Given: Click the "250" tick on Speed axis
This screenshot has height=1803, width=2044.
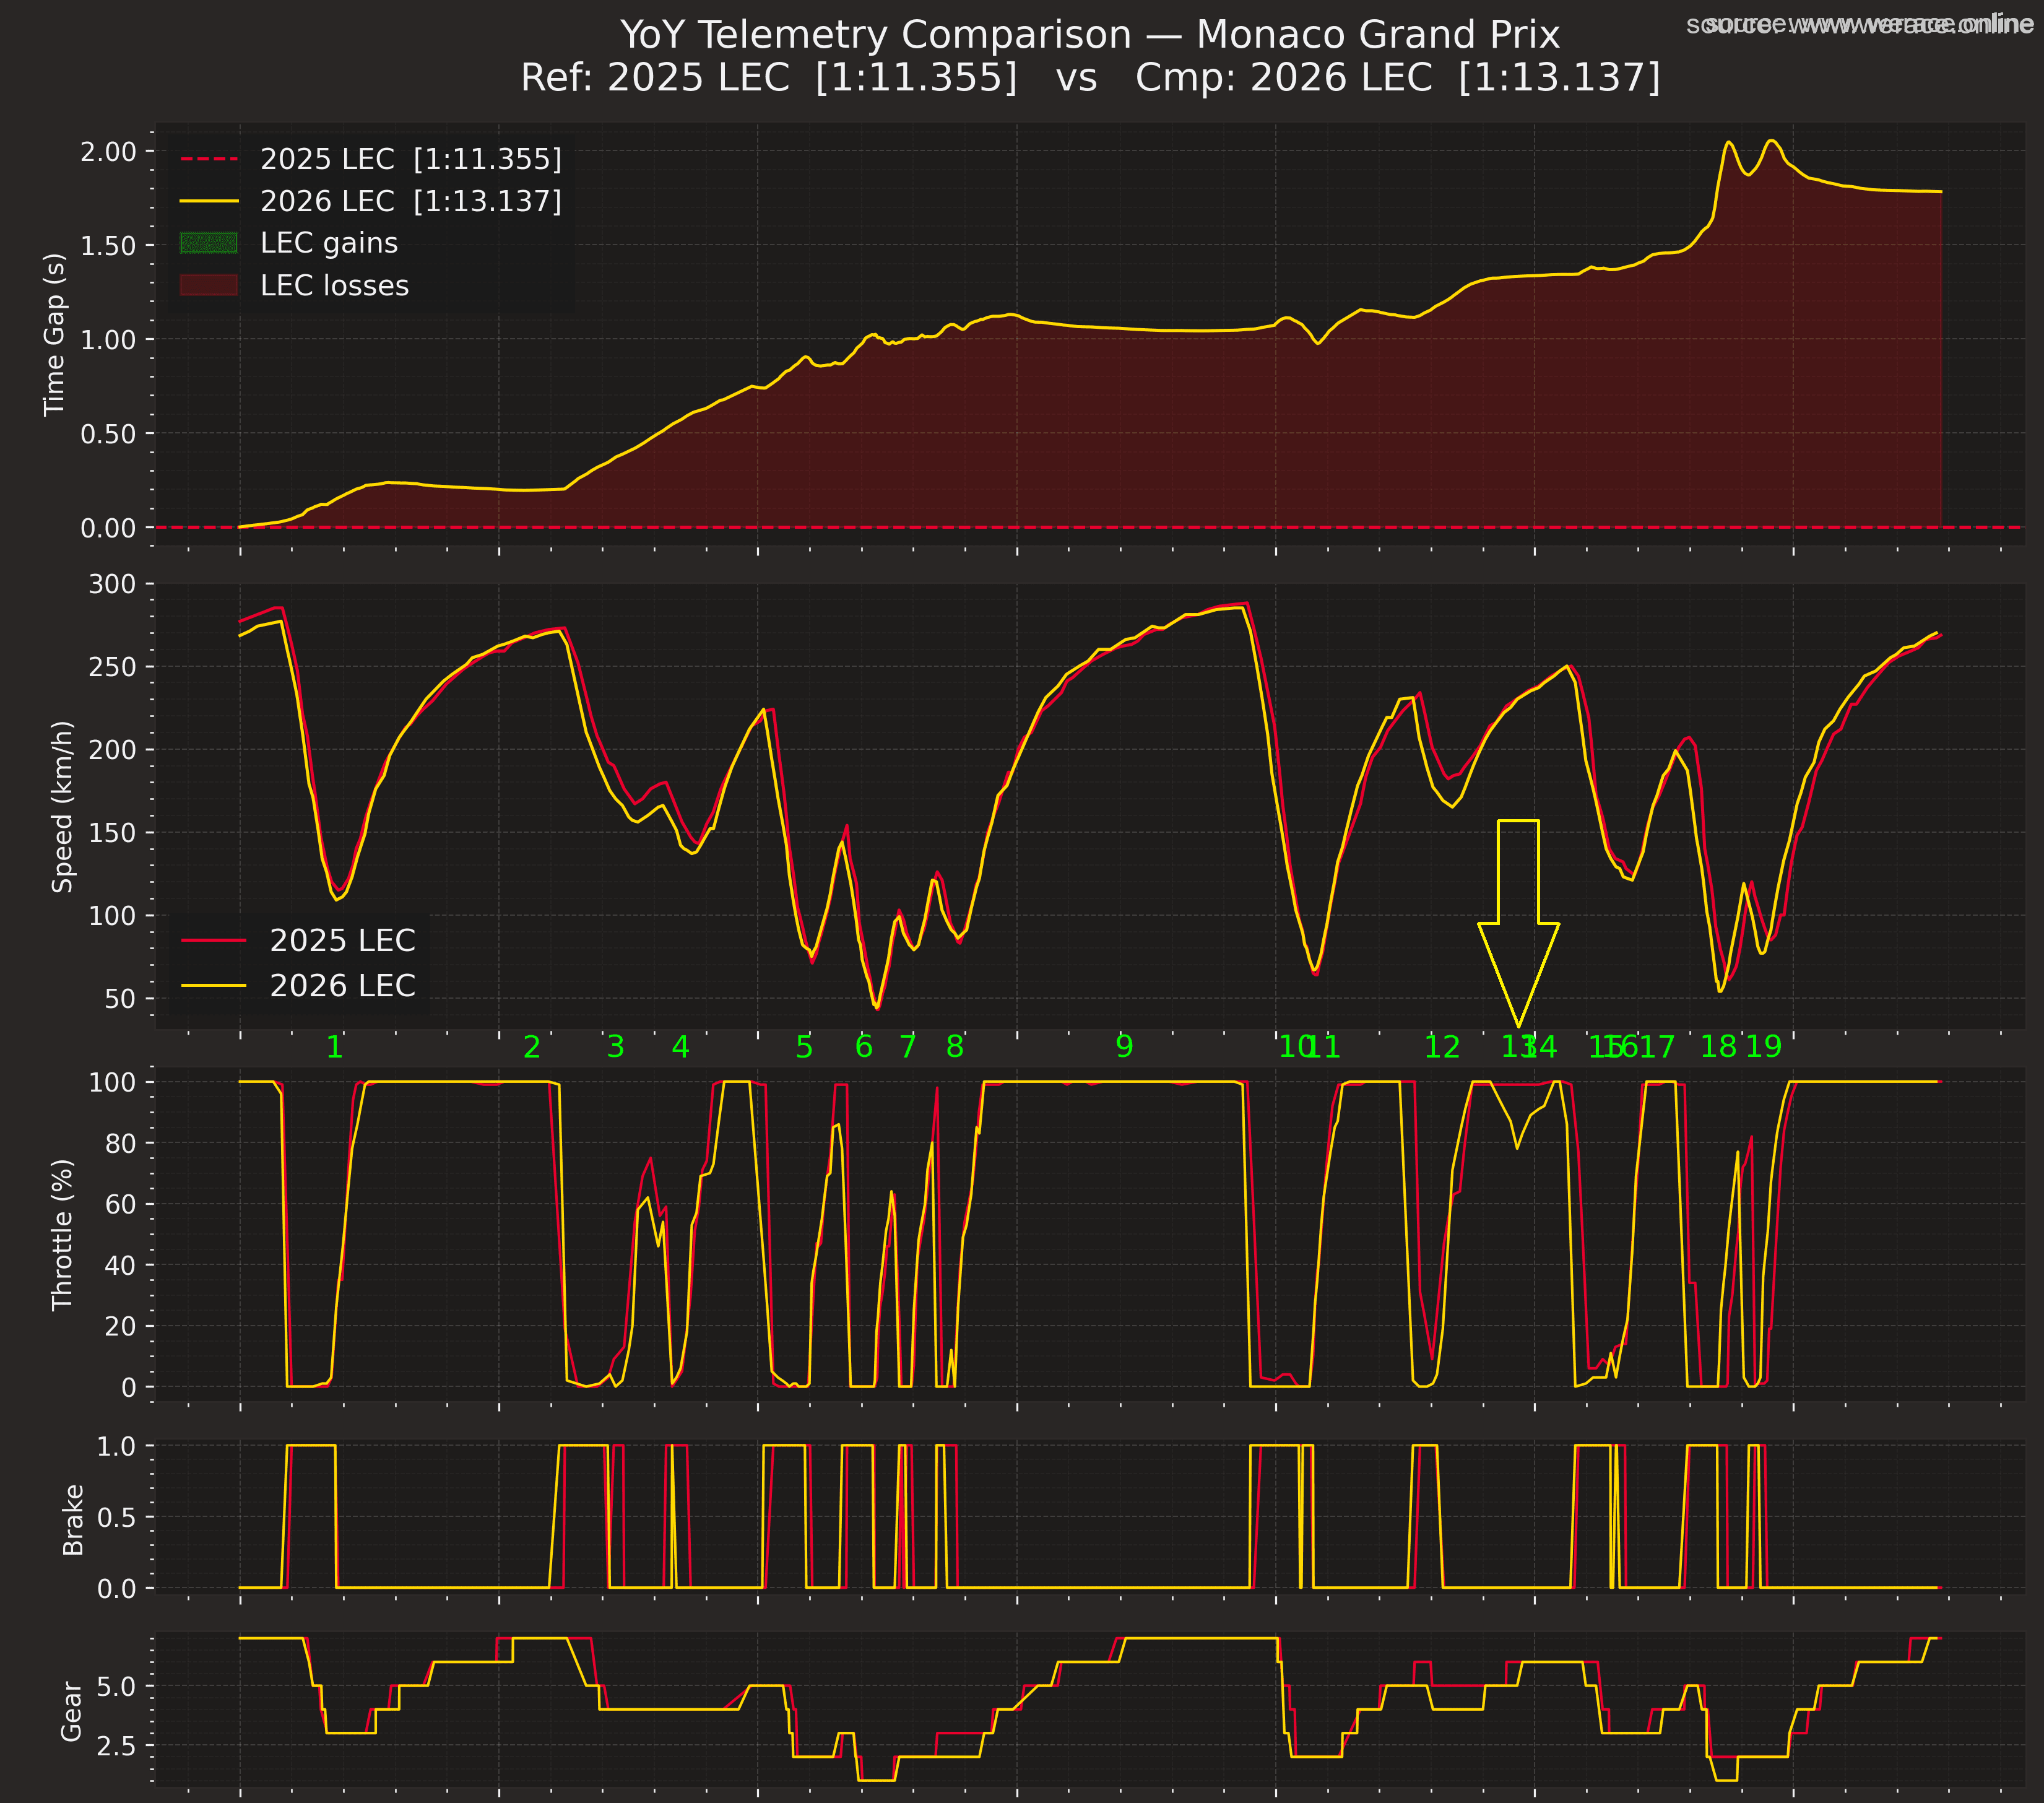Looking at the screenshot, I should click(113, 666).
